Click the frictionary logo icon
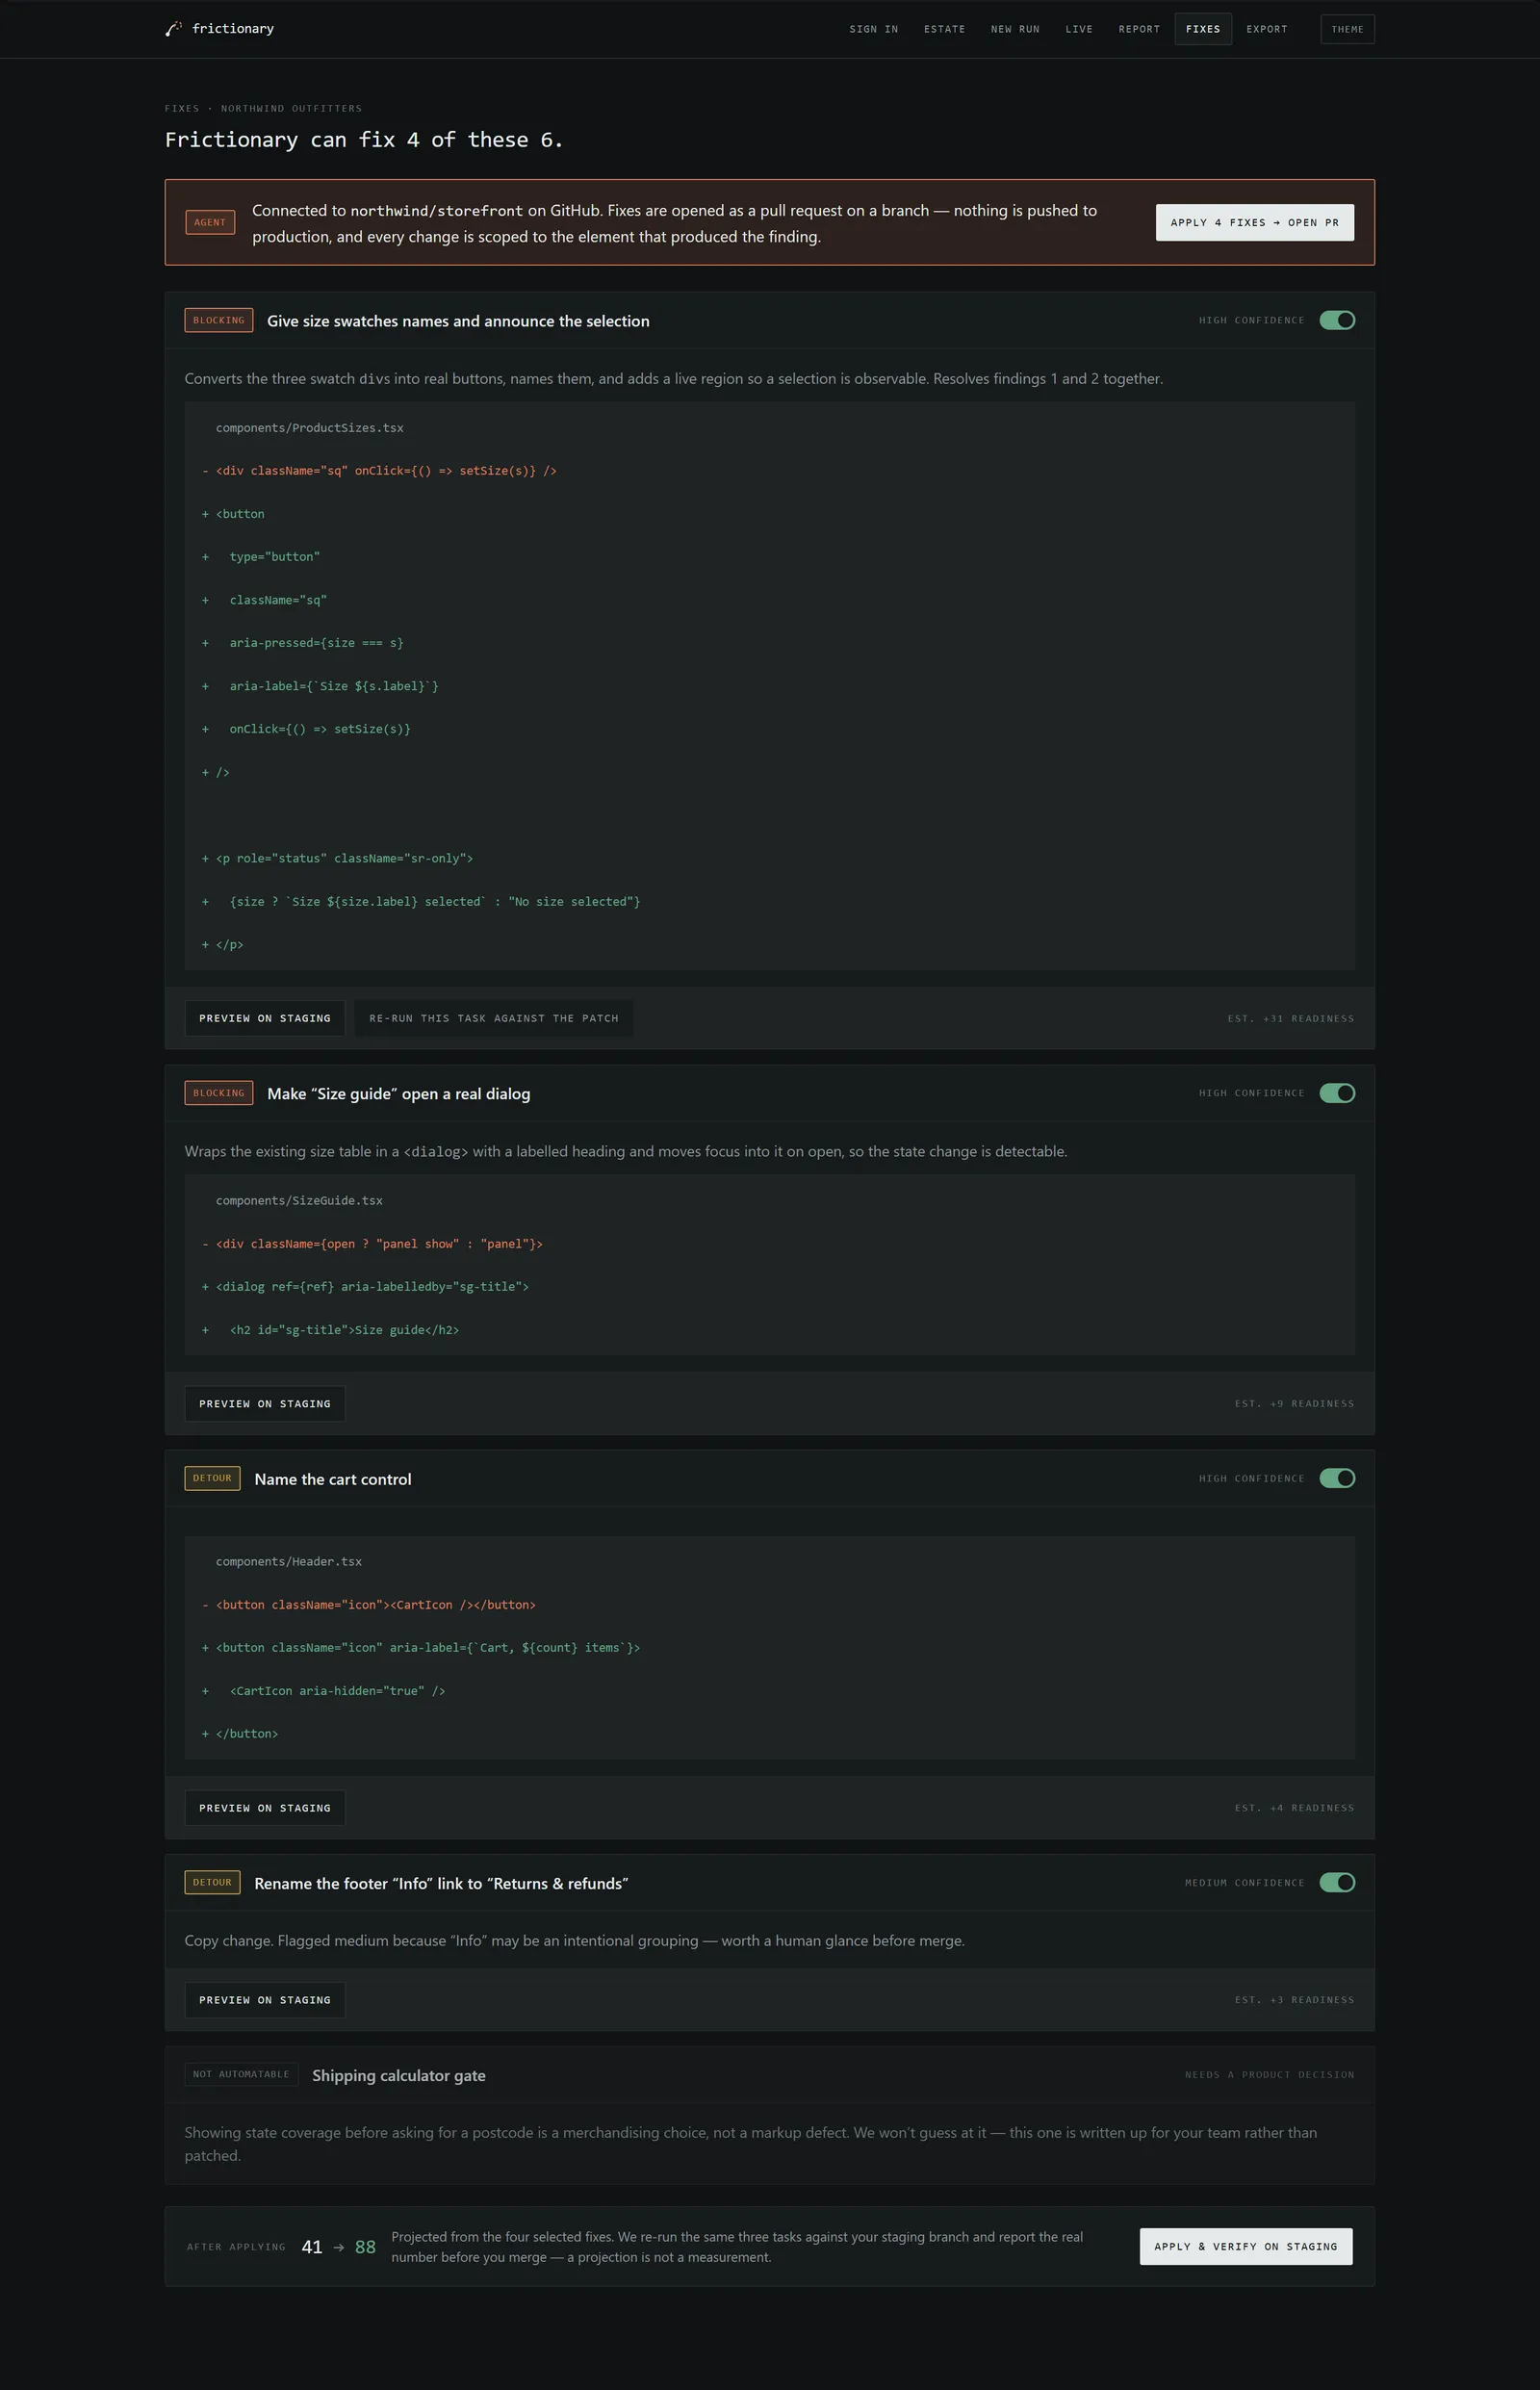1540x2390 pixels. (173, 29)
